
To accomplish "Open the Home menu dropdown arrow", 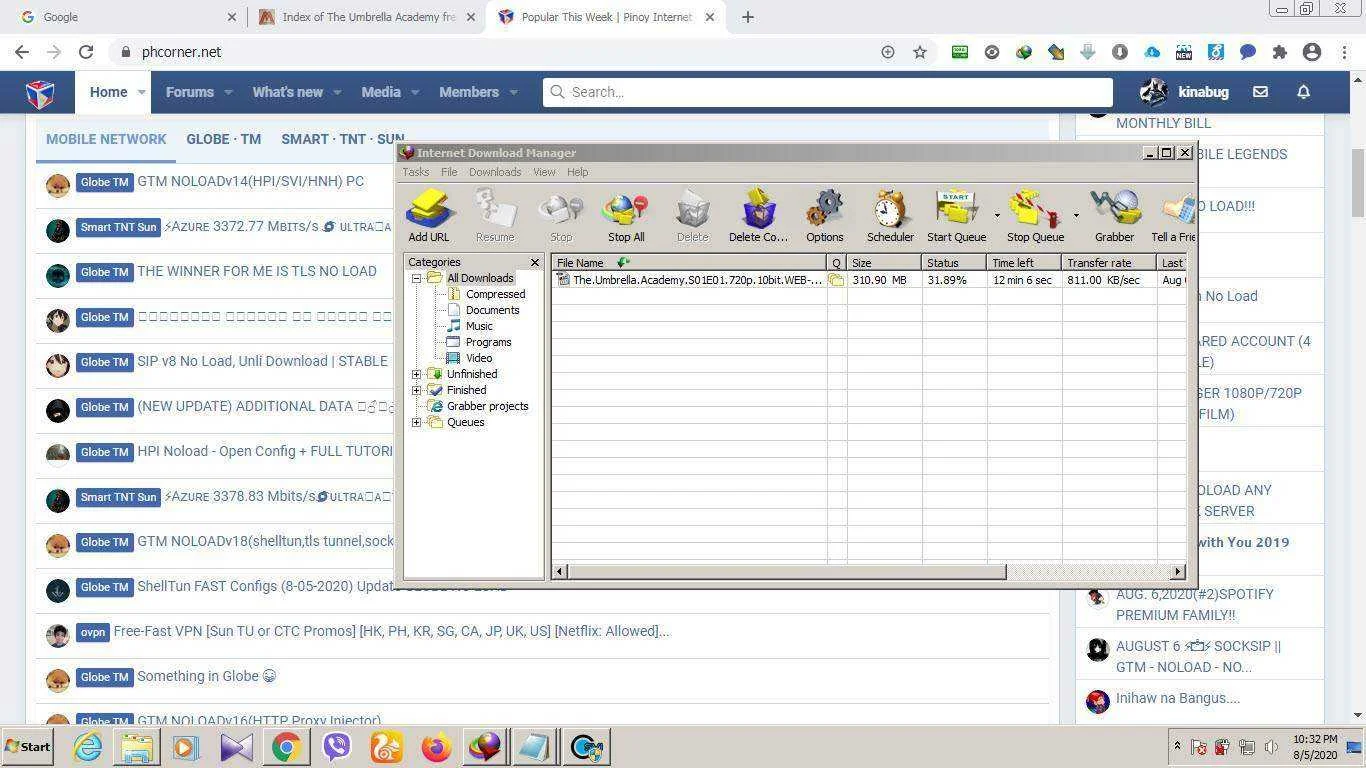I will click(142, 92).
